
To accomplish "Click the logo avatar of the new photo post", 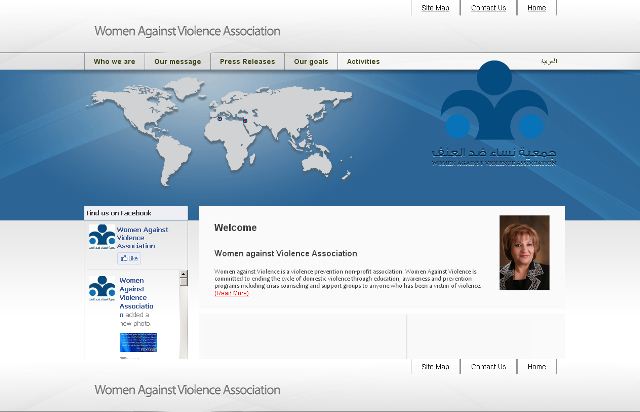I will [102, 288].
